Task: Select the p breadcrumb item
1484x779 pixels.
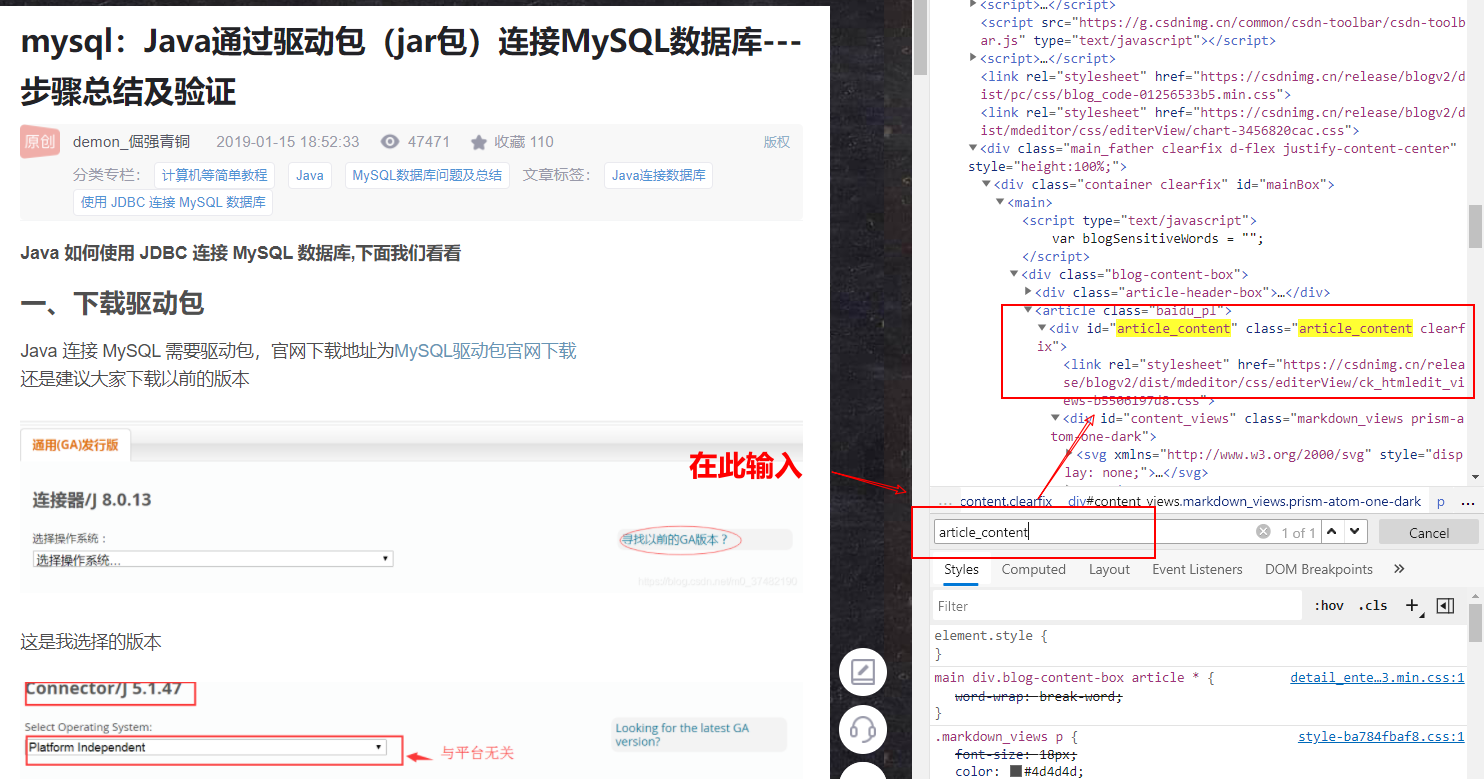Action: point(1441,502)
